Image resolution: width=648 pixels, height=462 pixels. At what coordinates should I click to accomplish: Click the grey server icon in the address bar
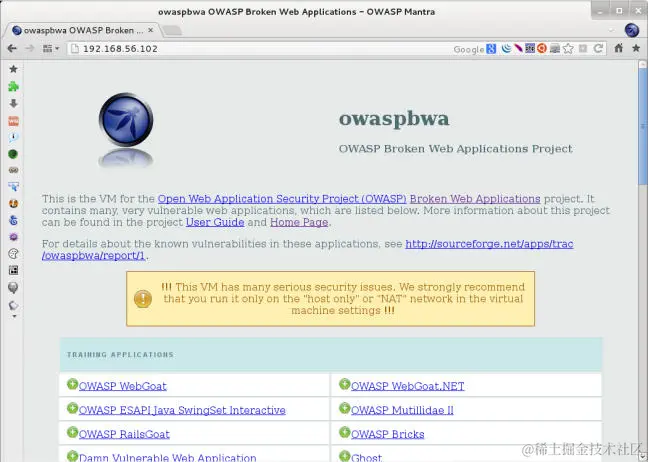click(x=555, y=49)
